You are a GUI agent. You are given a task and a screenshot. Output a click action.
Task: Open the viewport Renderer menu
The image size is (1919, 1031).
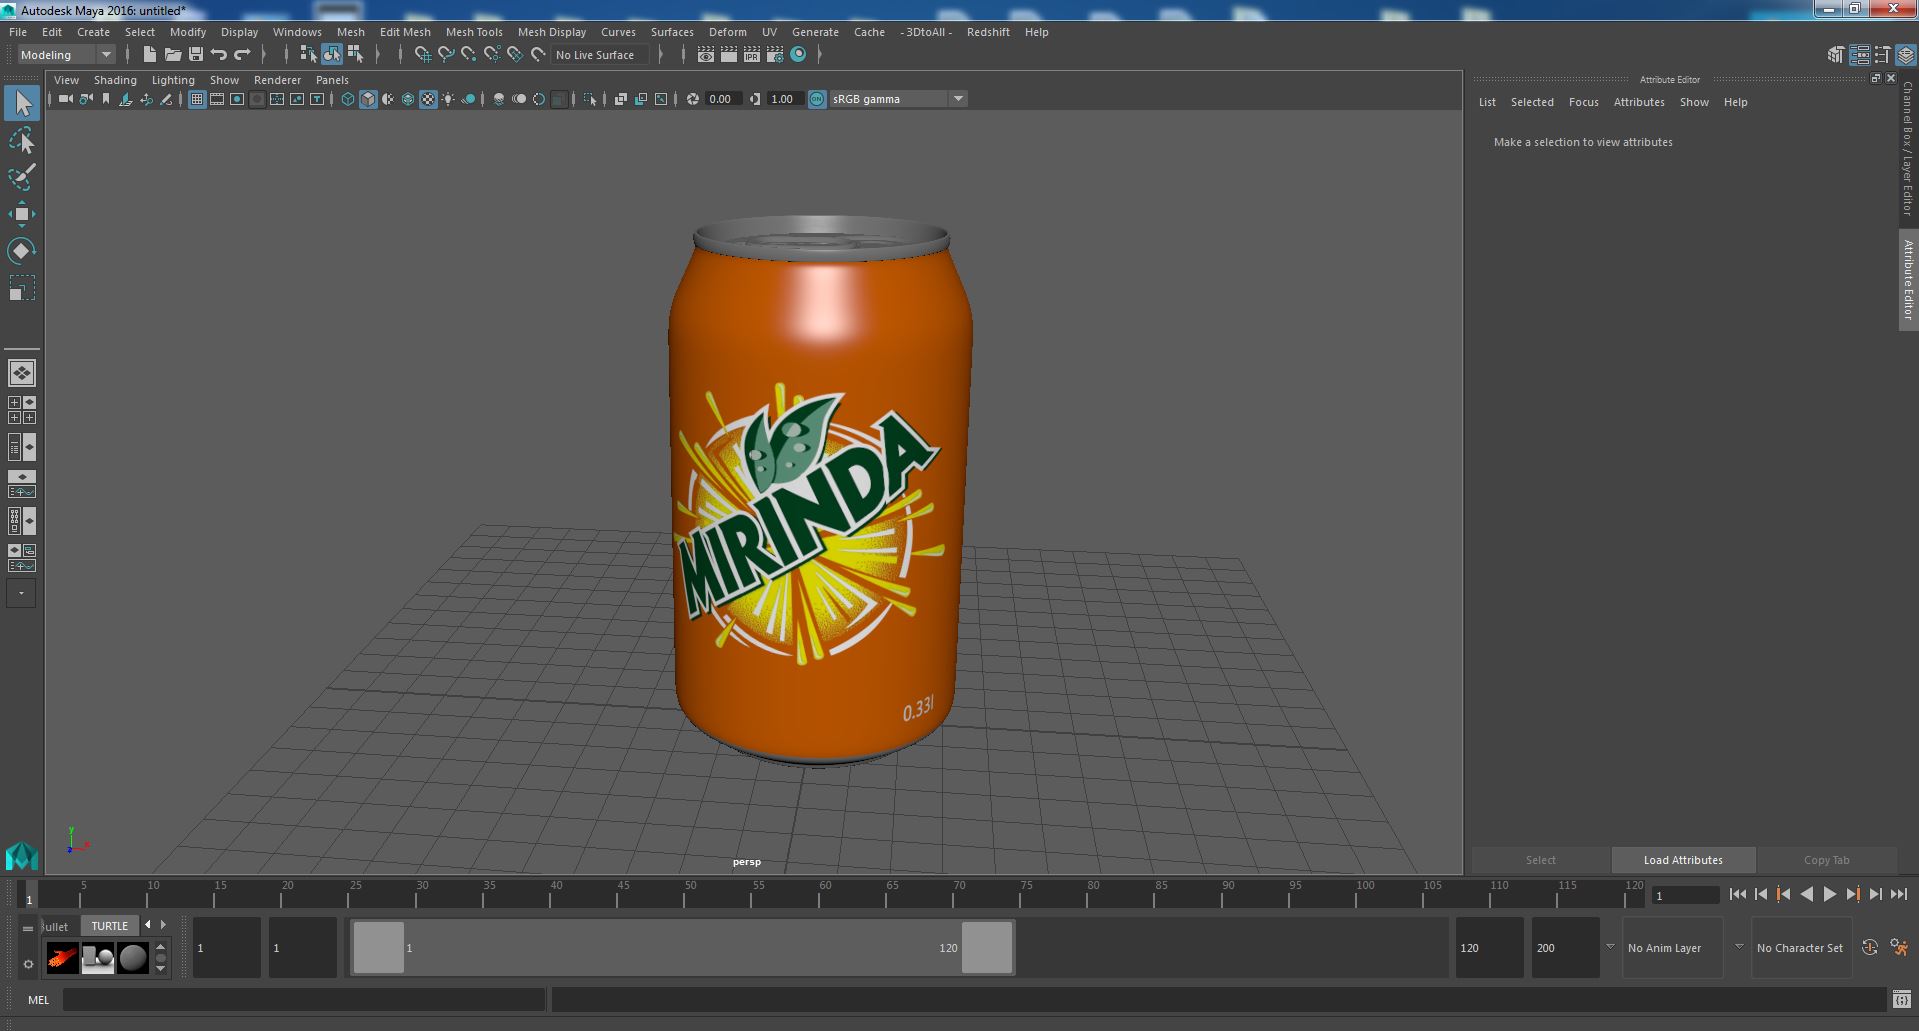pos(277,80)
